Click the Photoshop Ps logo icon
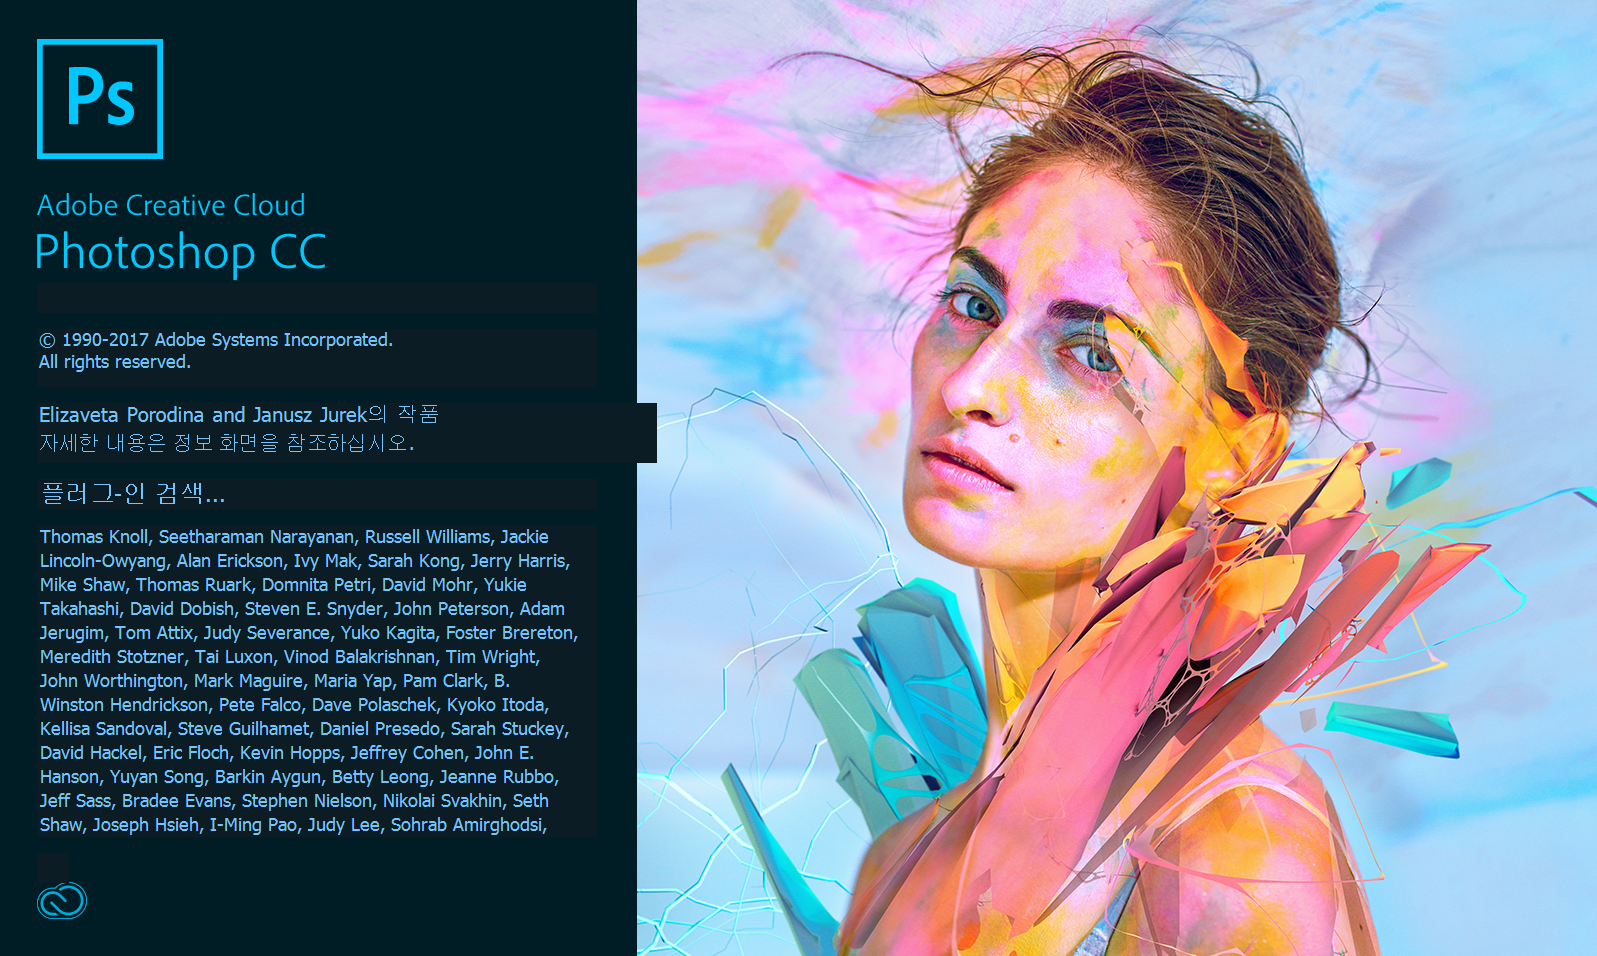This screenshot has width=1597, height=956. coord(100,99)
